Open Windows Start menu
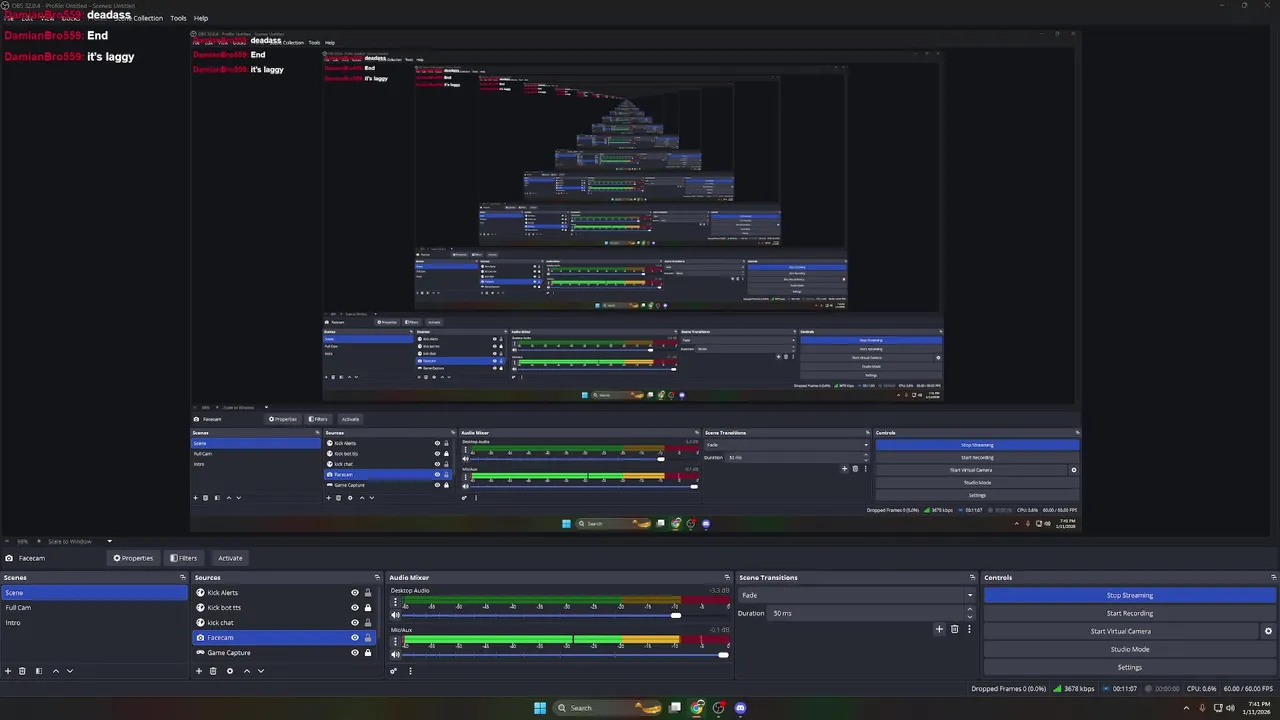The width and height of the screenshot is (1280, 720). tap(540, 708)
